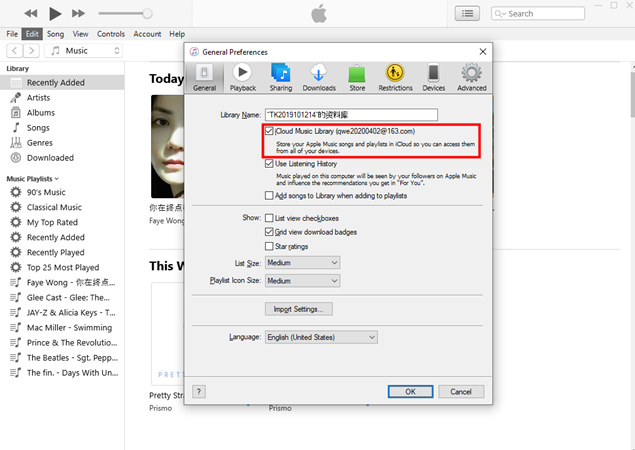The image size is (635, 450).
Task: Open the Store preferences tab
Action: point(357,78)
